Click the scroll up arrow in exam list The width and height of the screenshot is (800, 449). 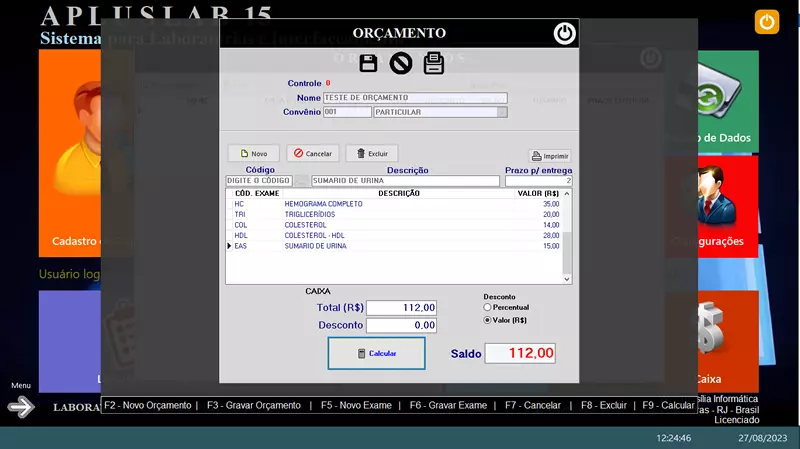567,193
